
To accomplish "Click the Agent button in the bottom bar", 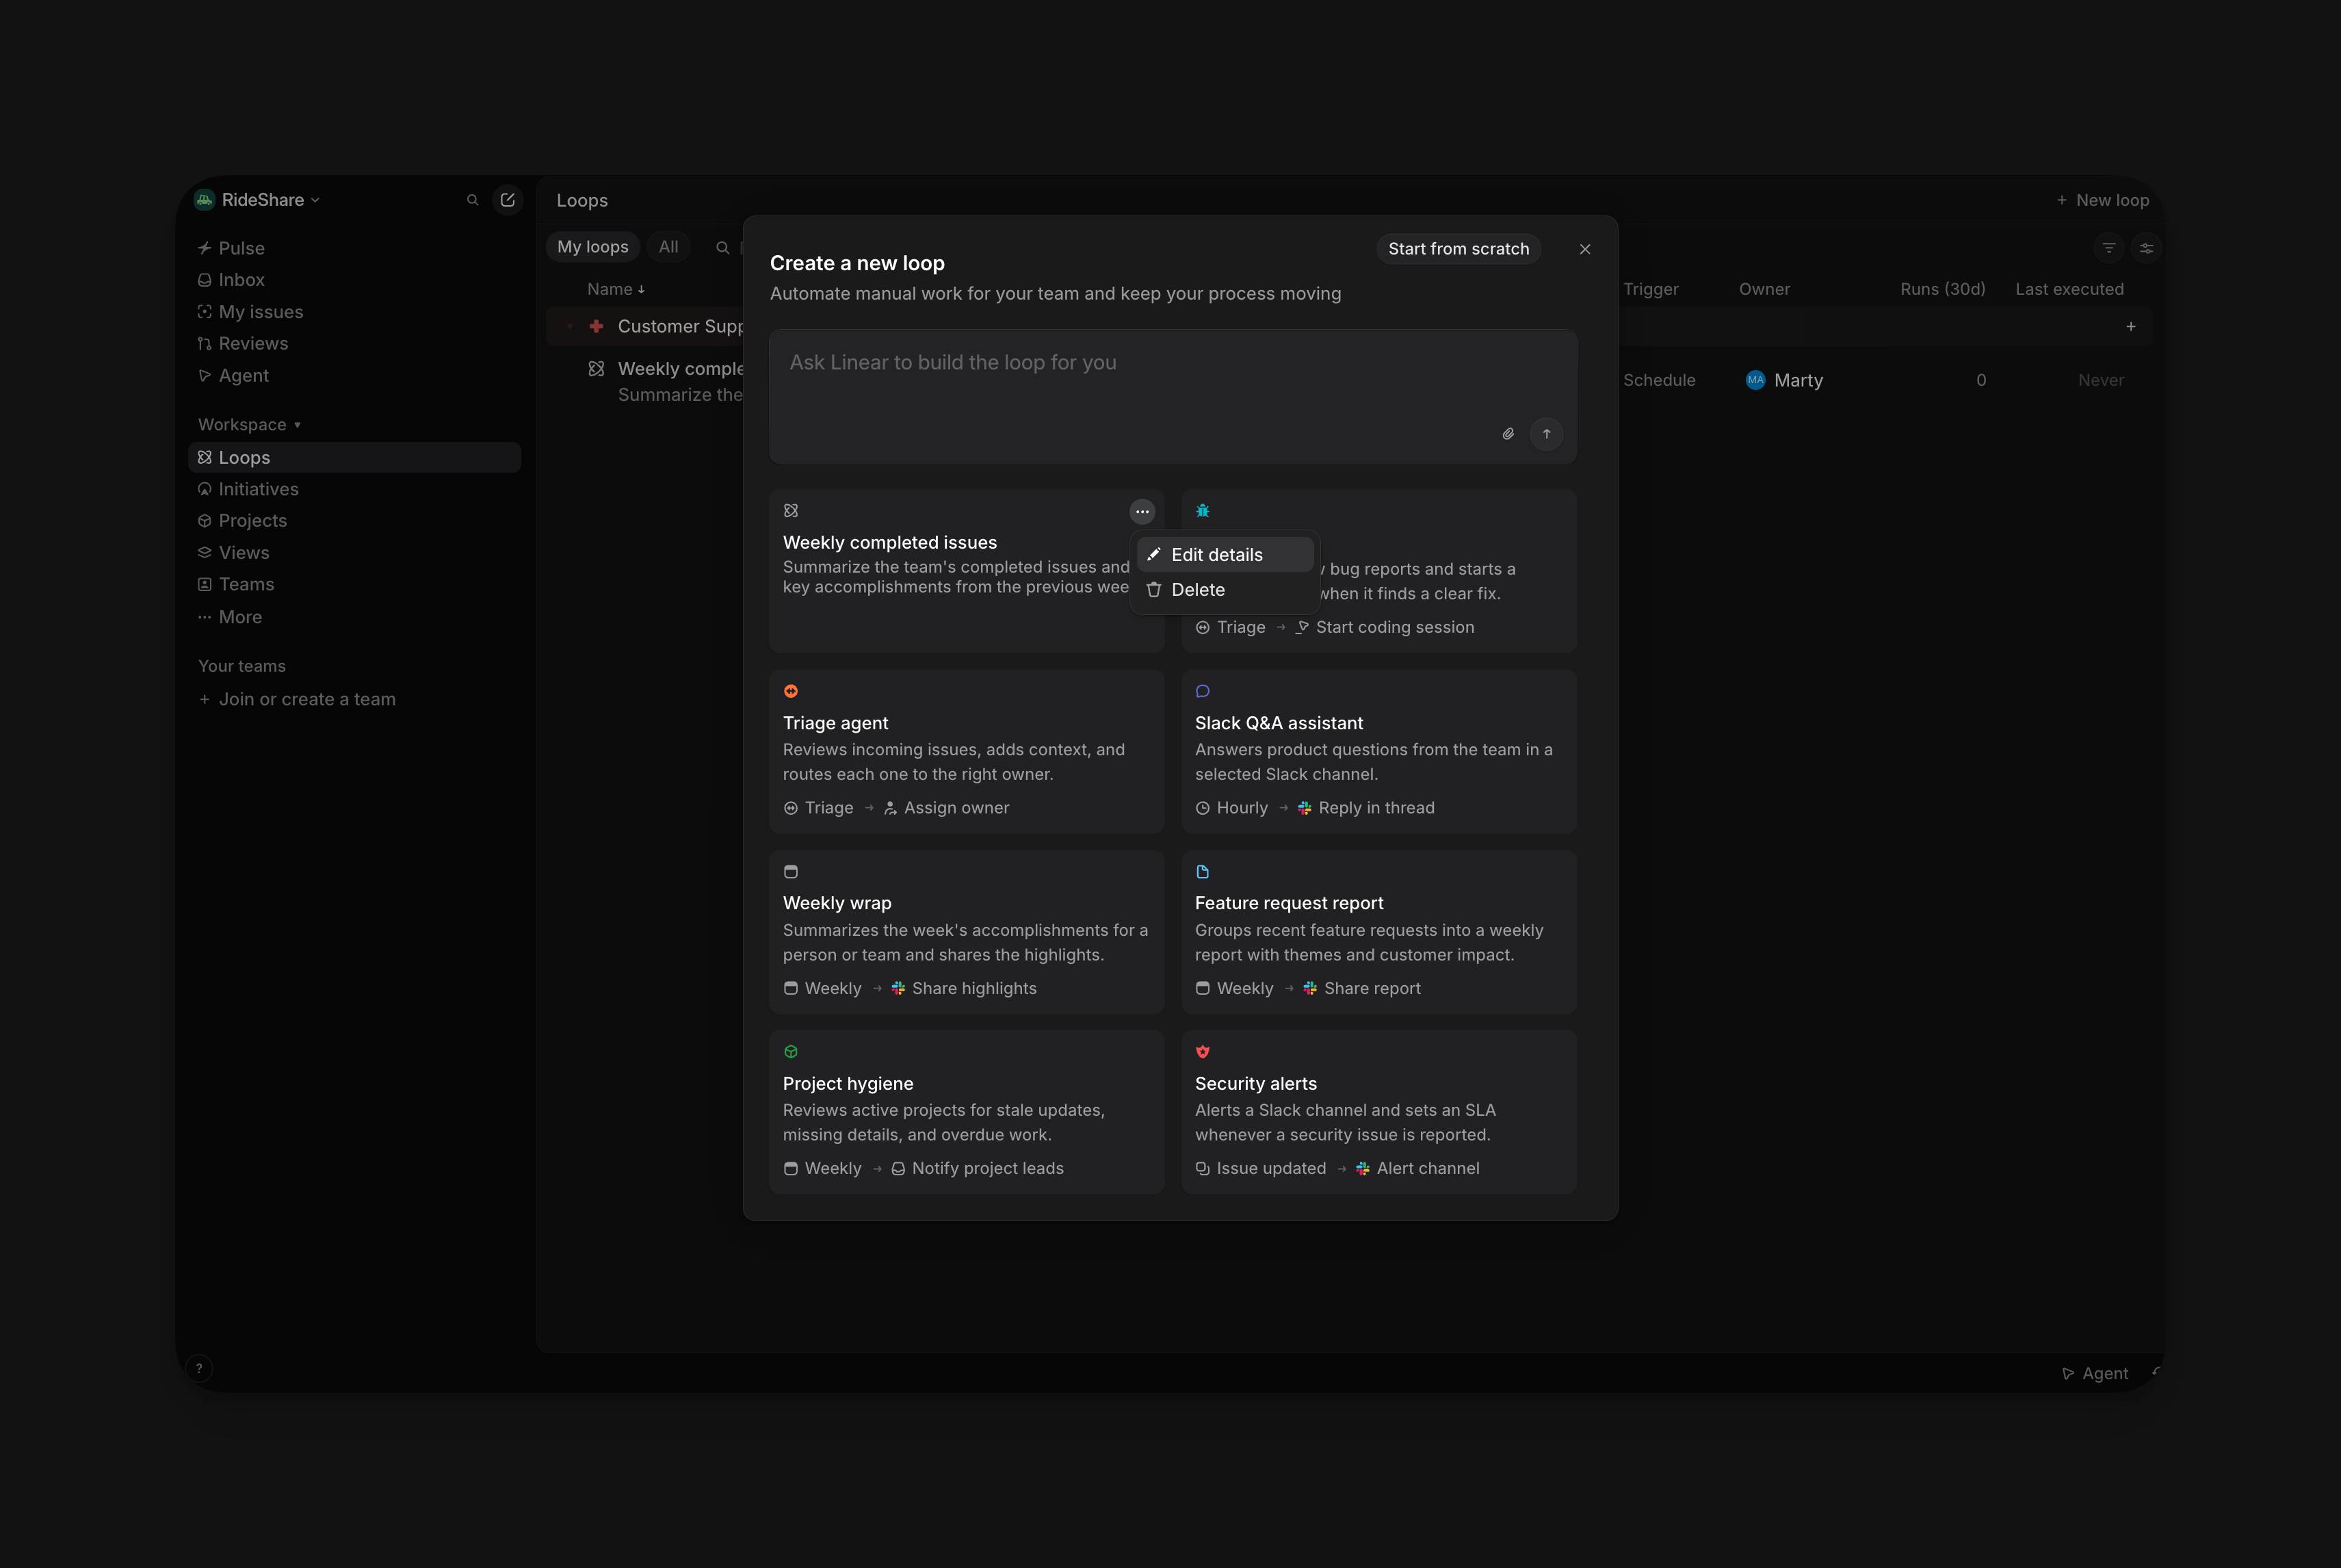I will coord(2095,1374).
